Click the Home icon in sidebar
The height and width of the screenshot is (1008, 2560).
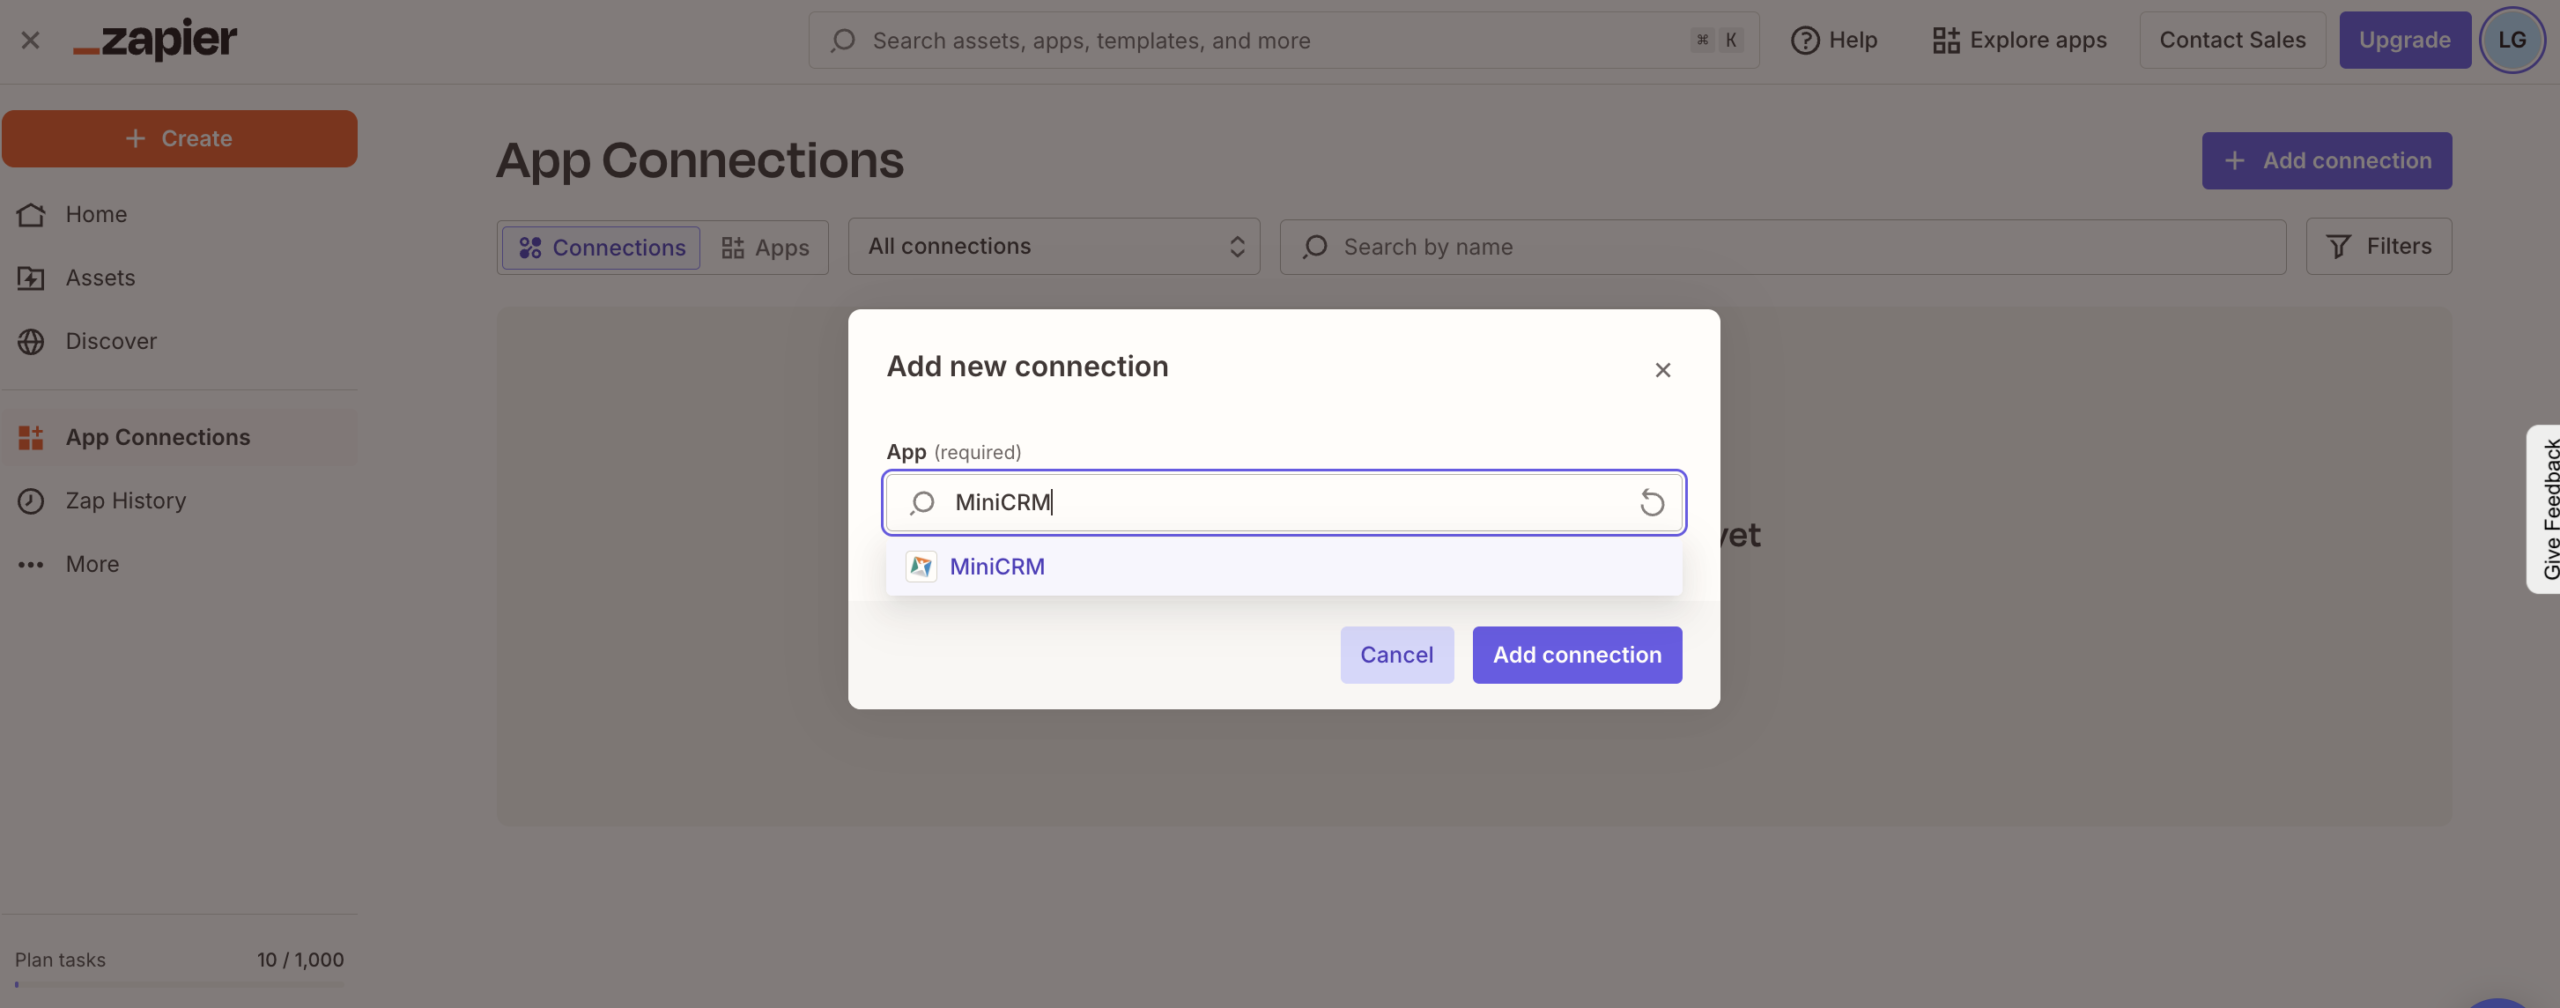(31, 214)
